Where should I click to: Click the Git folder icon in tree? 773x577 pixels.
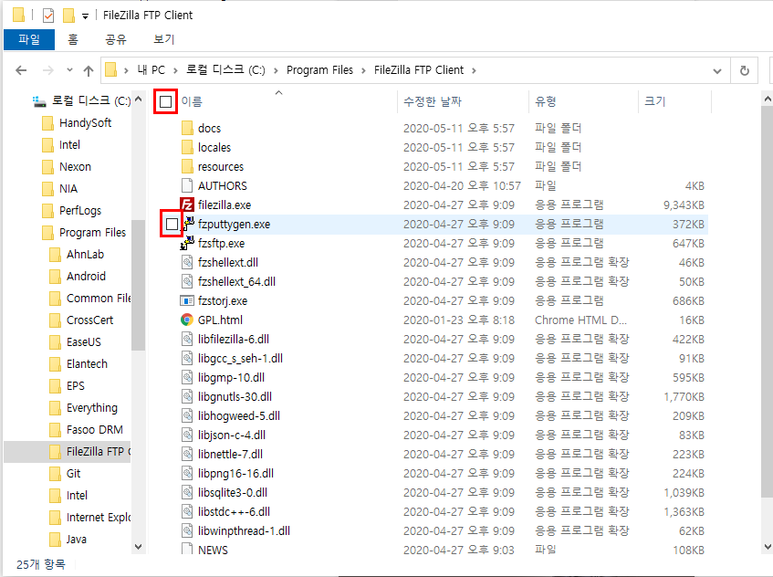[x=55, y=473]
